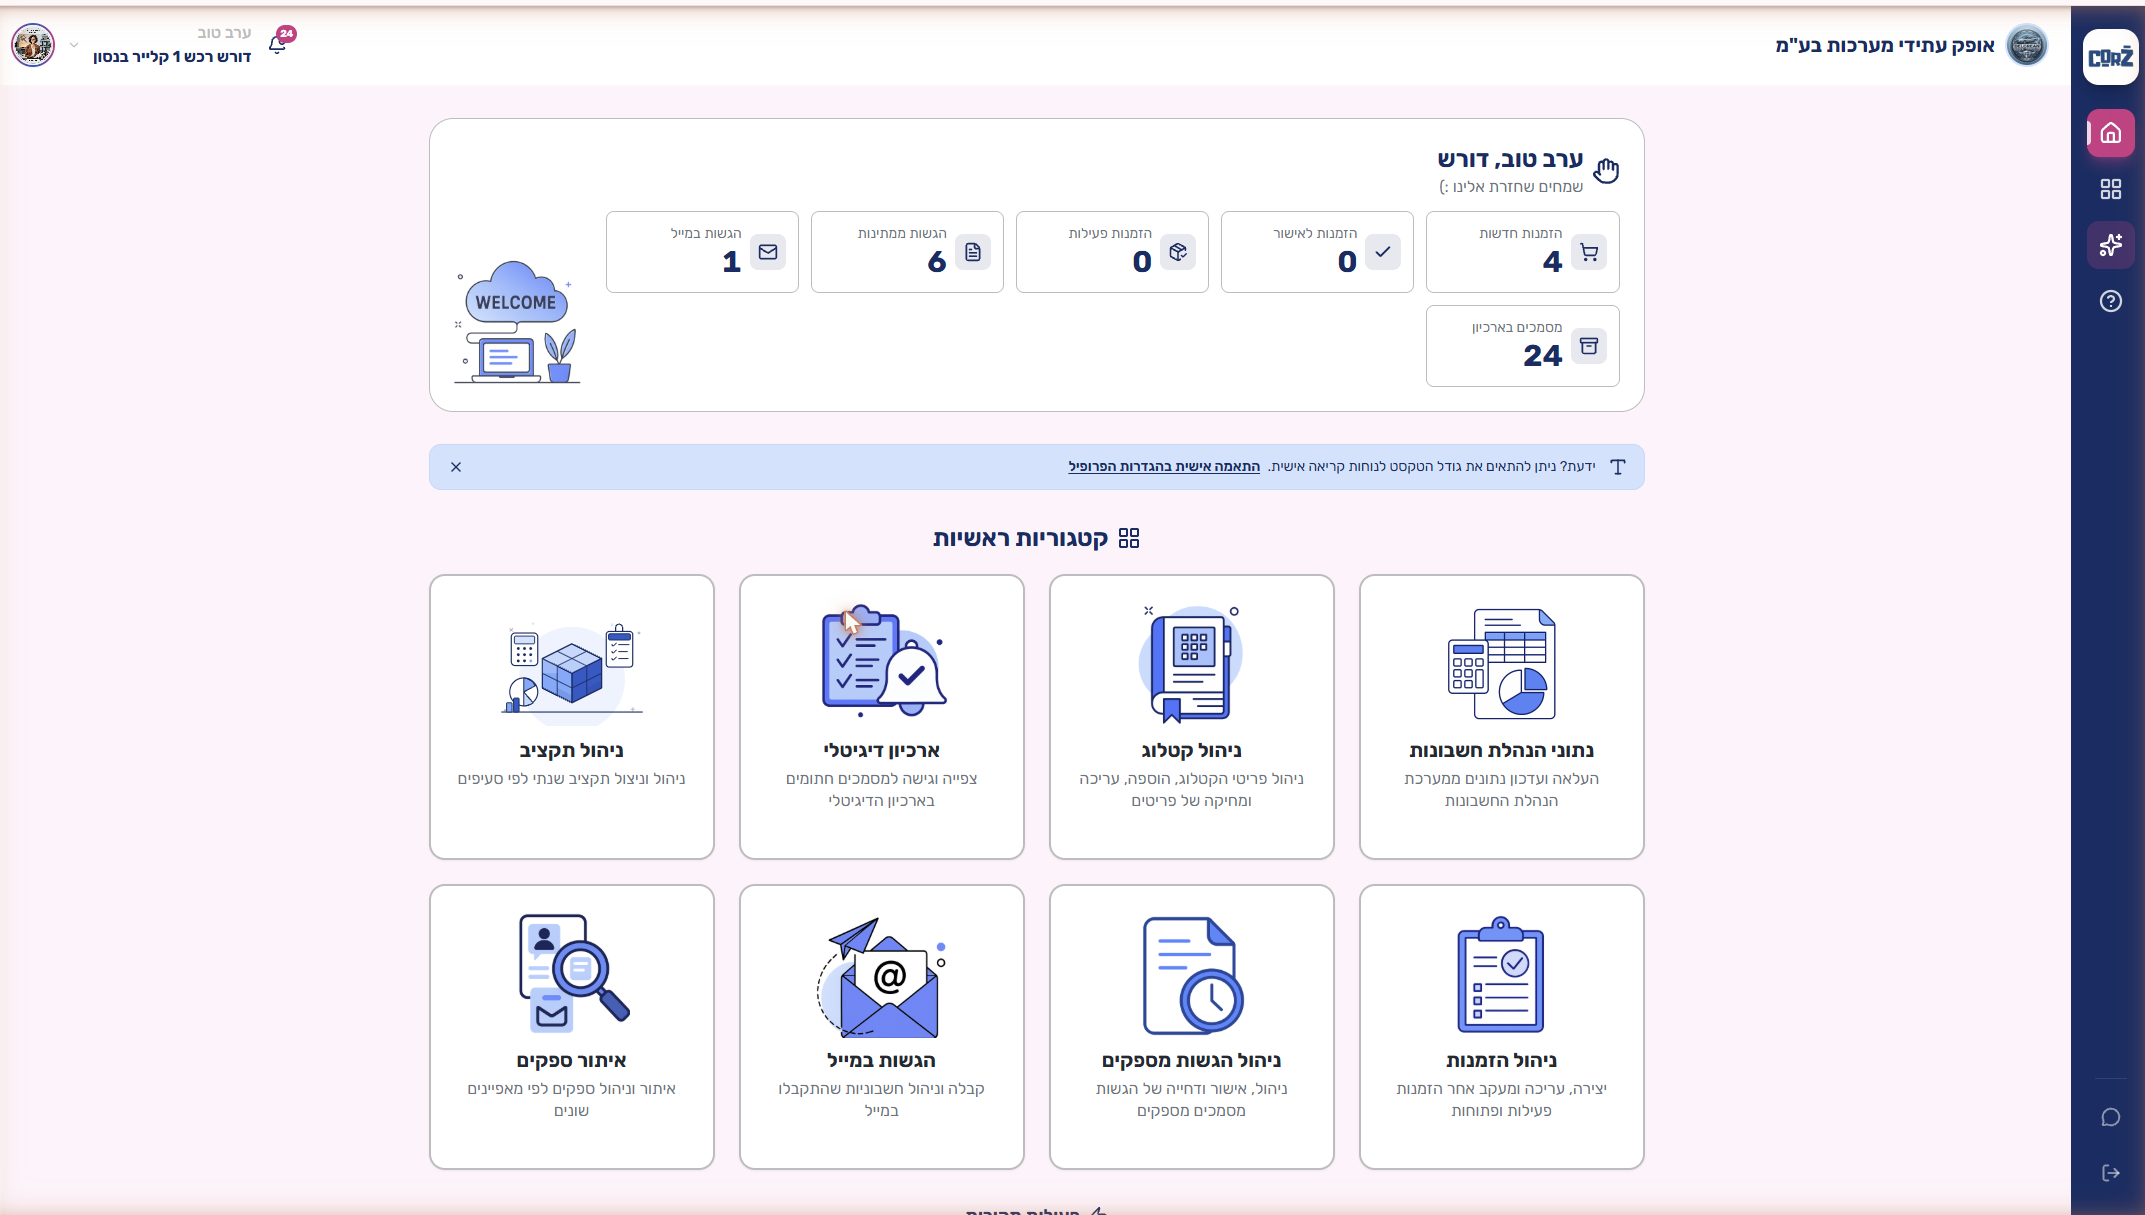Open the הזמנות פעילות stat card
The image size is (2145, 1215).
(x=1112, y=252)
